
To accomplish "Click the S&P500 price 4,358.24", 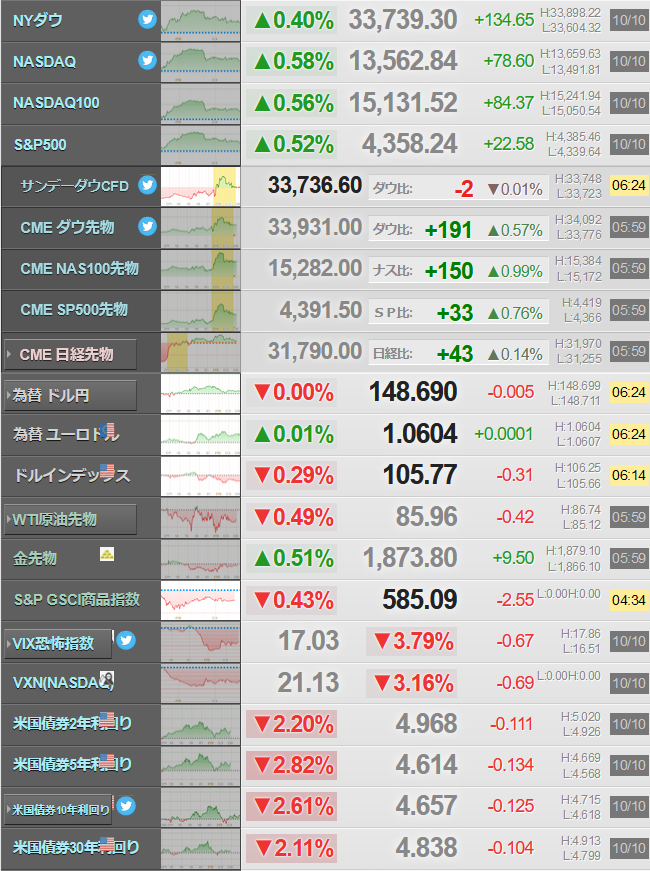I will pyautogui.click(x=409, y=144).
